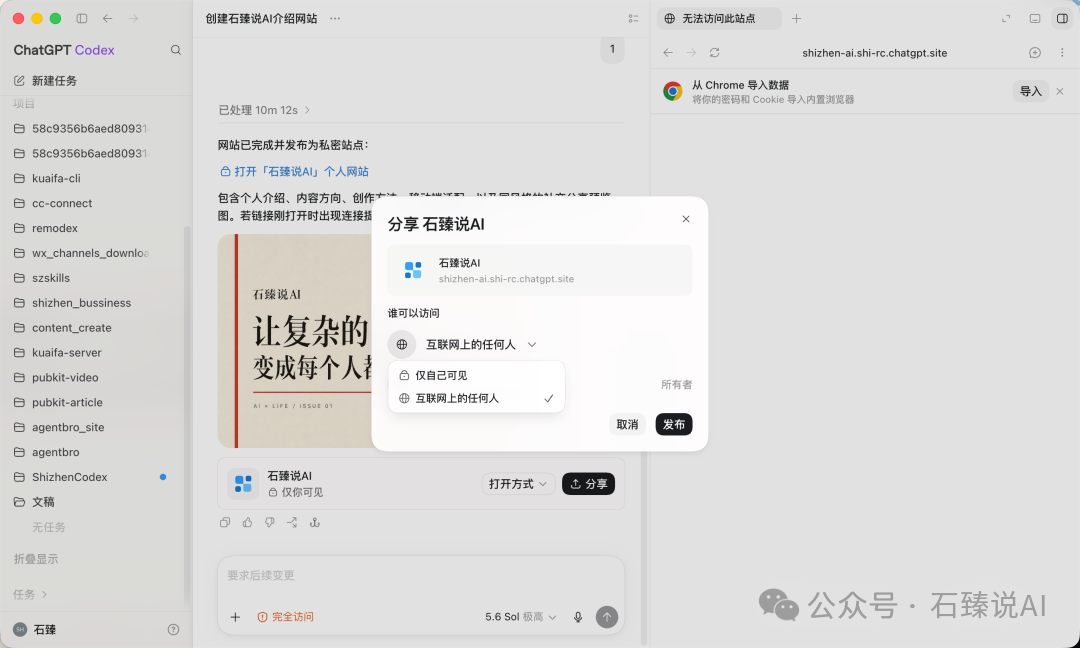Select 仅自己可见 option
The width and height of the screenshot is (1080, 648).
(x=477, y=375)
